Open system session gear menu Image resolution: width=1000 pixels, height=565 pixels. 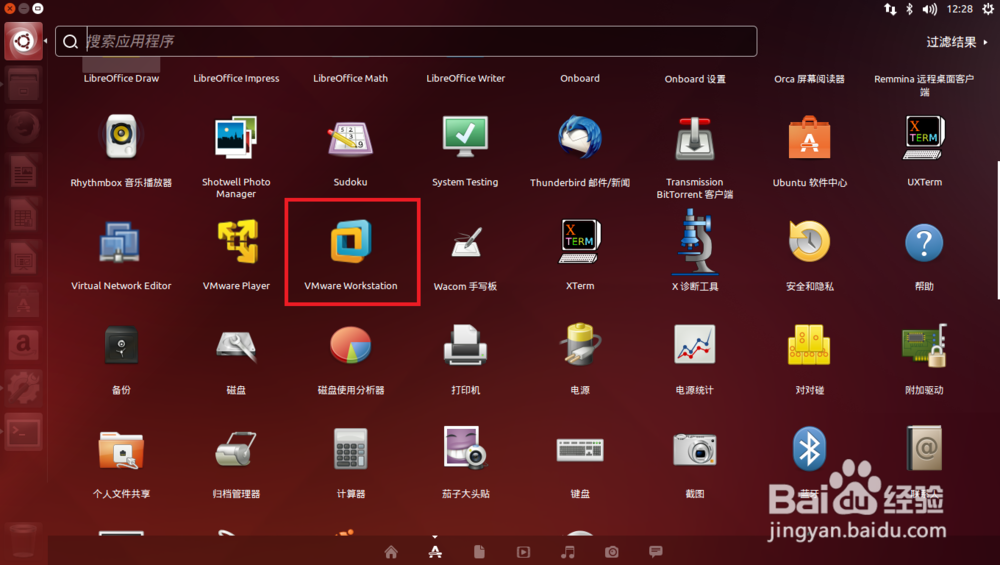click(x=988, y=9)
